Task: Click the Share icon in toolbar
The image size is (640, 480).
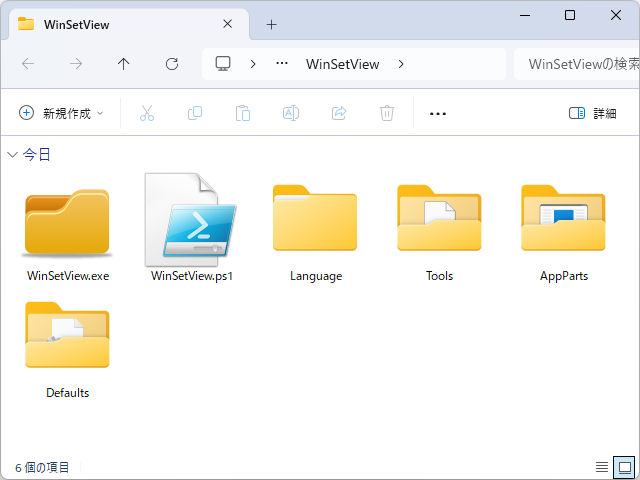Action: [x=339, y=113]
